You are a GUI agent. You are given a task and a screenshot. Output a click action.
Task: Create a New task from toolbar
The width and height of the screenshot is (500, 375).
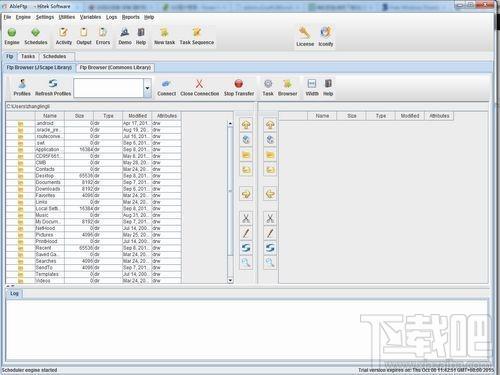tap(164, 33)
